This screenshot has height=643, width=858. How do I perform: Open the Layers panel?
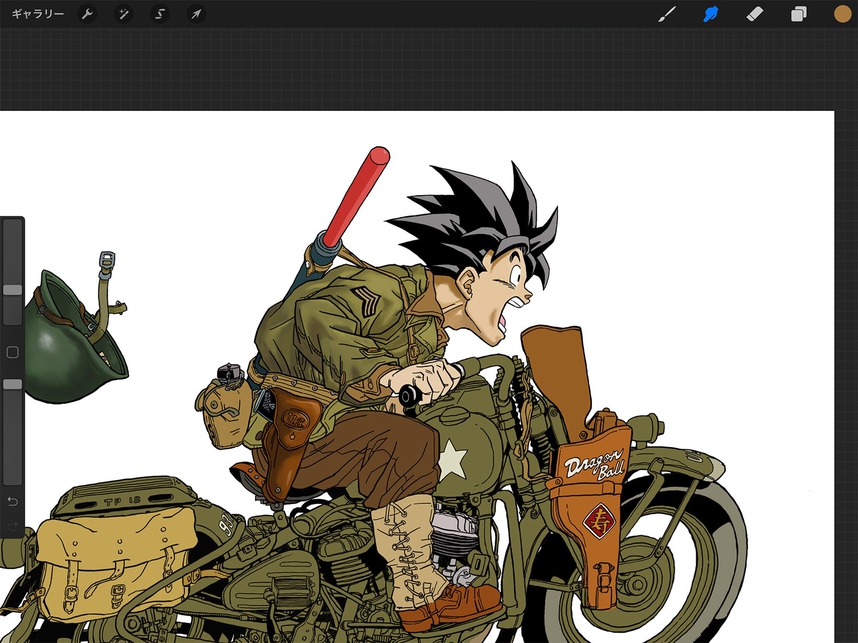coord(799,14)
